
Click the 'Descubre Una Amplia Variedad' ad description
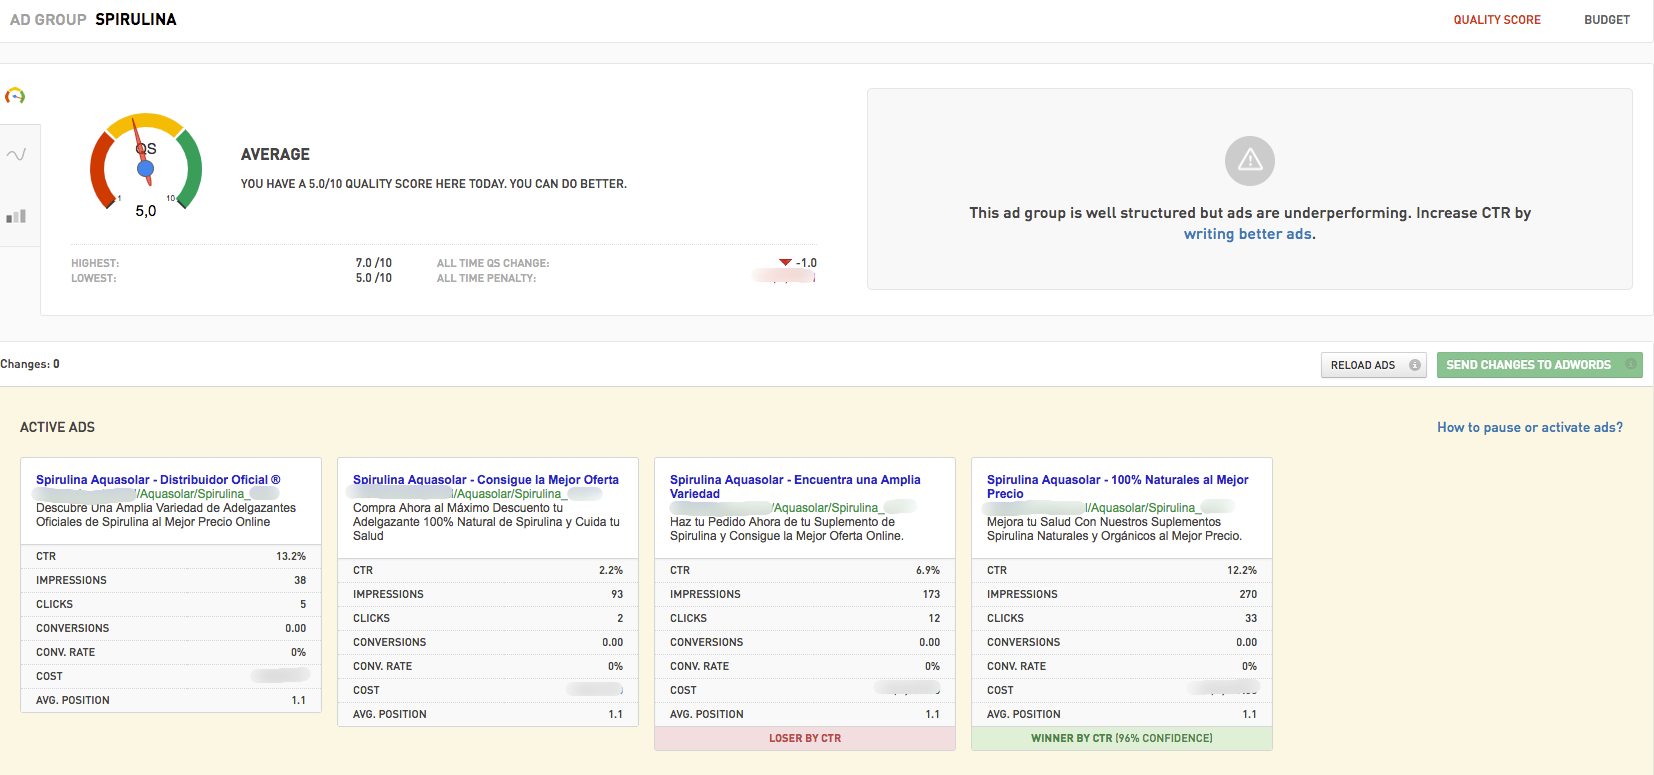click(x=166, y=515)
